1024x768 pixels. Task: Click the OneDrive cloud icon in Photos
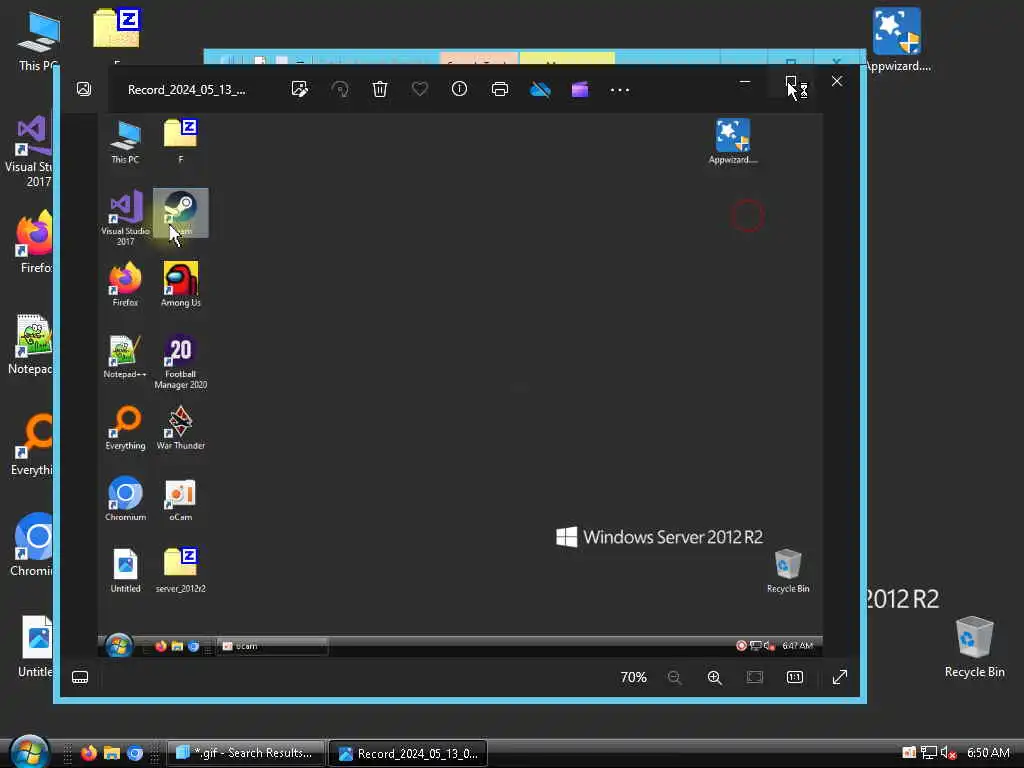540,89
